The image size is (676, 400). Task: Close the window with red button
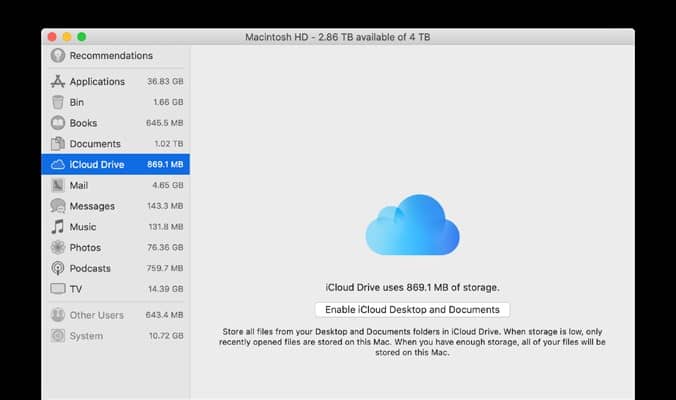[x=52, y=37]
